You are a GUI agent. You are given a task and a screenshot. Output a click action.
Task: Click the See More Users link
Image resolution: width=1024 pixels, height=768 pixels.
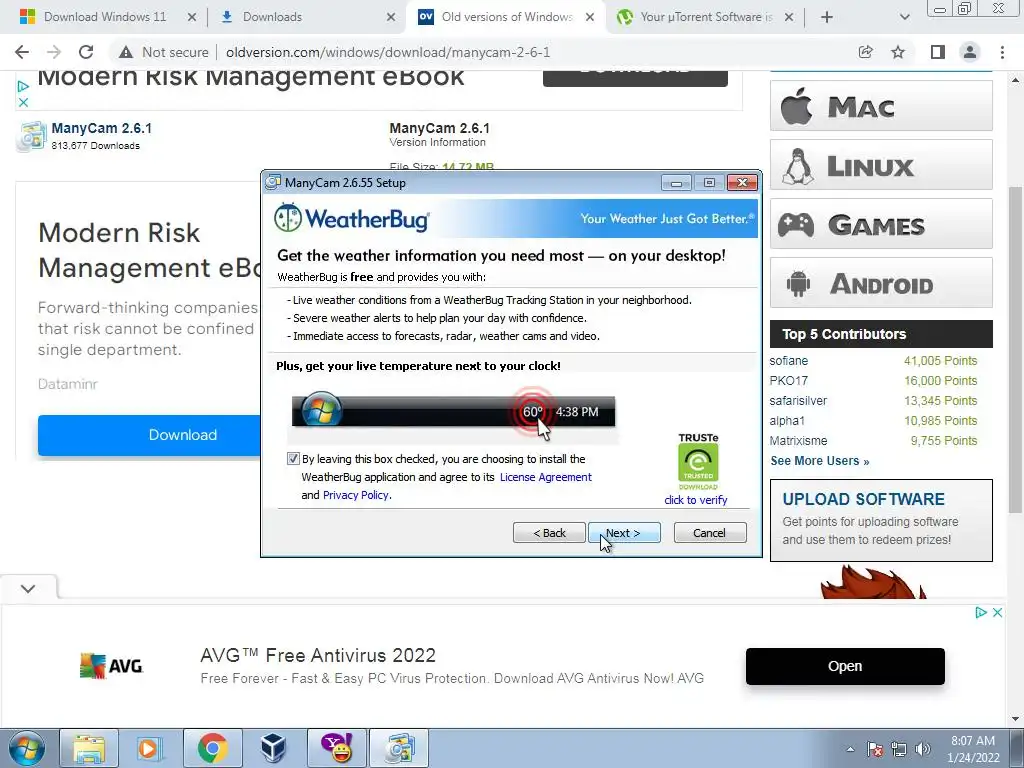click(820, 461)
